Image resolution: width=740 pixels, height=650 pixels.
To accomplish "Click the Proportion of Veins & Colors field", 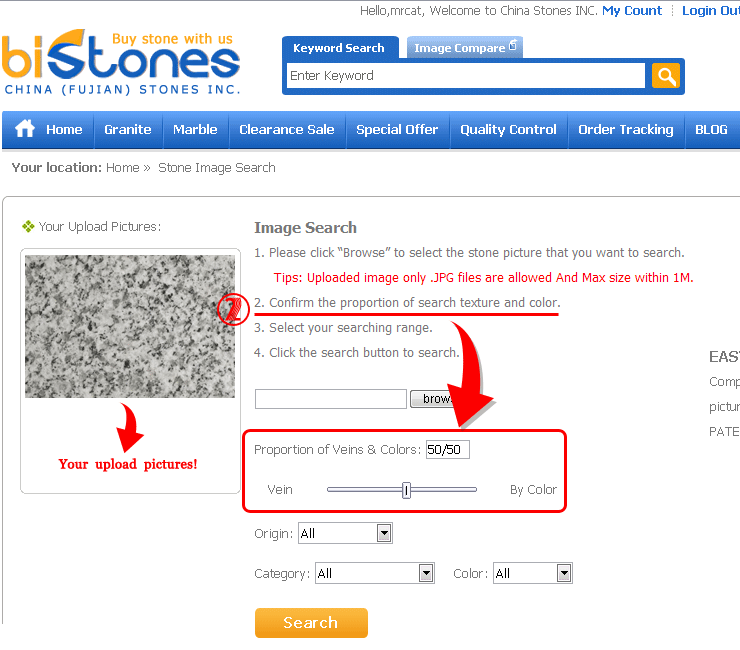I will tap(447, 449).
